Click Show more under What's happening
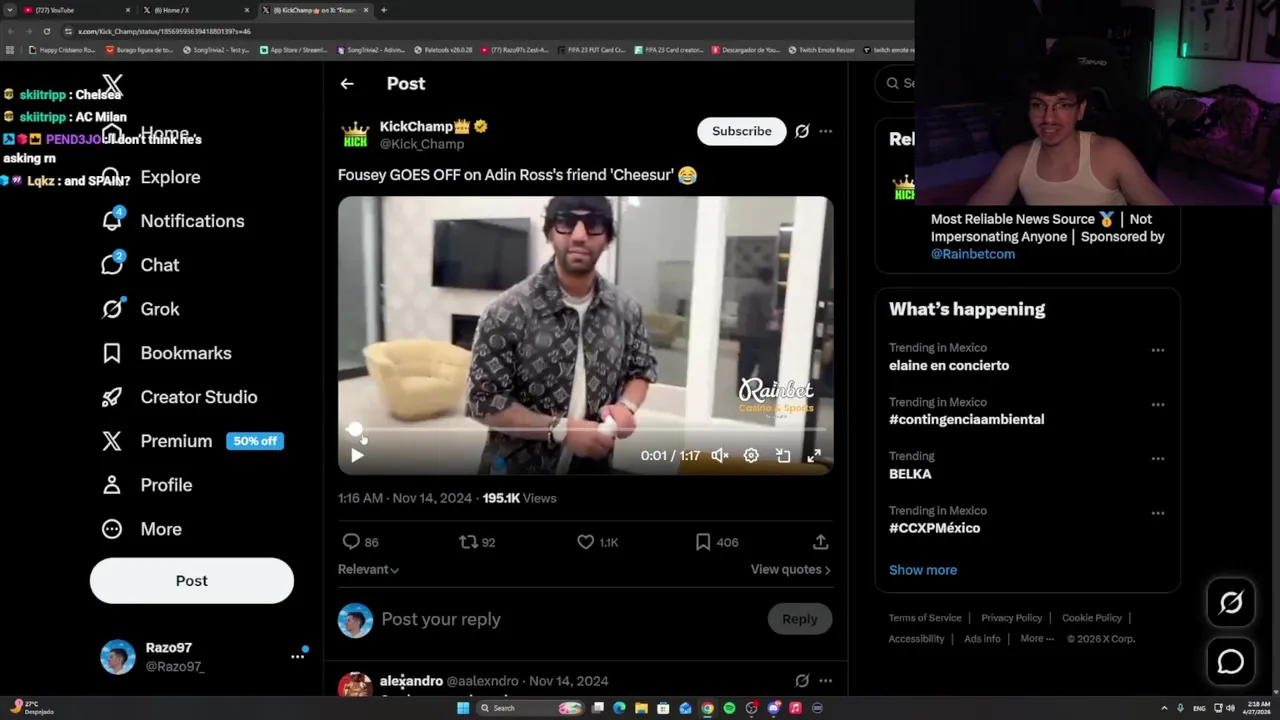Viewport: 1280px width, 720px height. coord(923,570)
